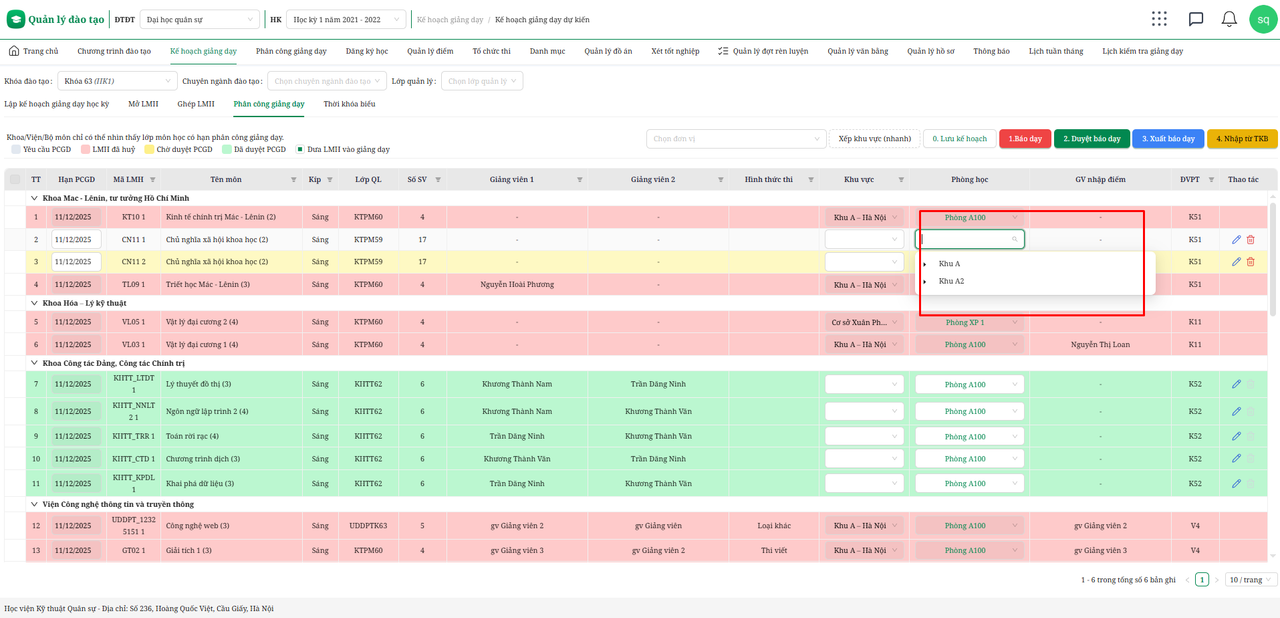Switch to Lập kế hoạch giảng dạy học kỳ tab

point(57,104)
